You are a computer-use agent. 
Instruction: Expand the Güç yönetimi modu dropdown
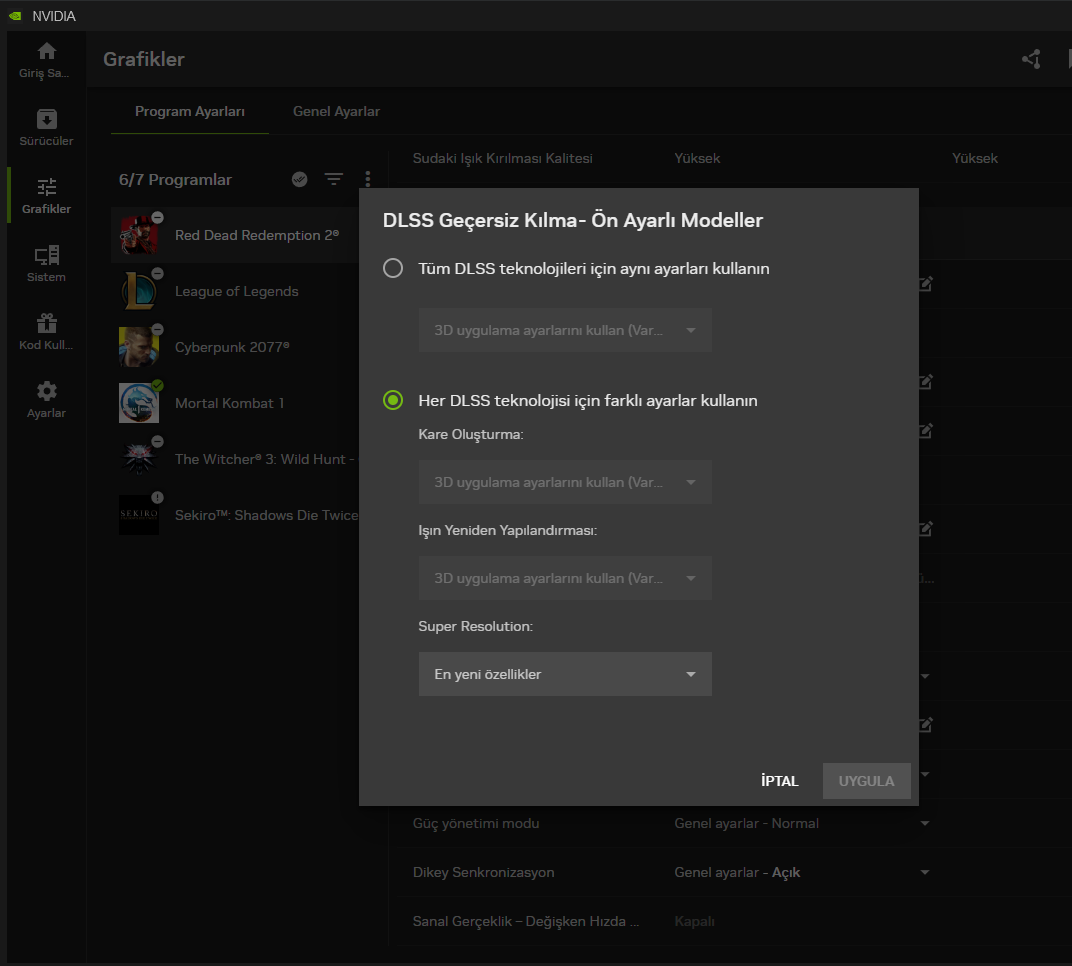[925, 823]
